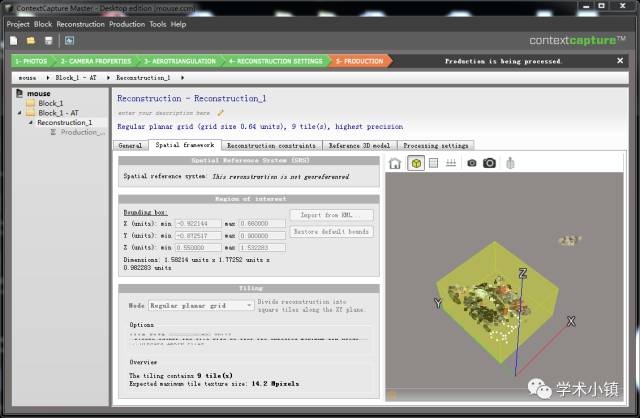This screenshot has height=418, width=640.
Task: Click the large camera snapshot icon
Action: [x=489, y=163]
